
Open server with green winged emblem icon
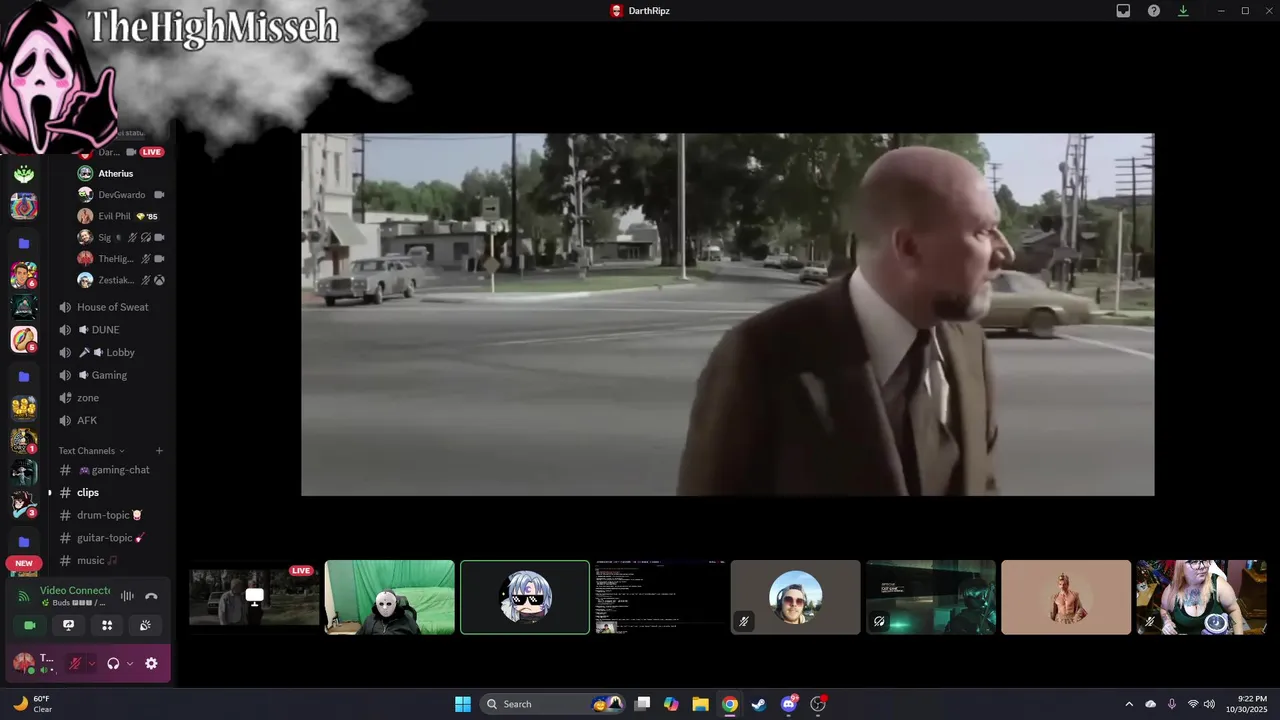[x=24, y=174]
